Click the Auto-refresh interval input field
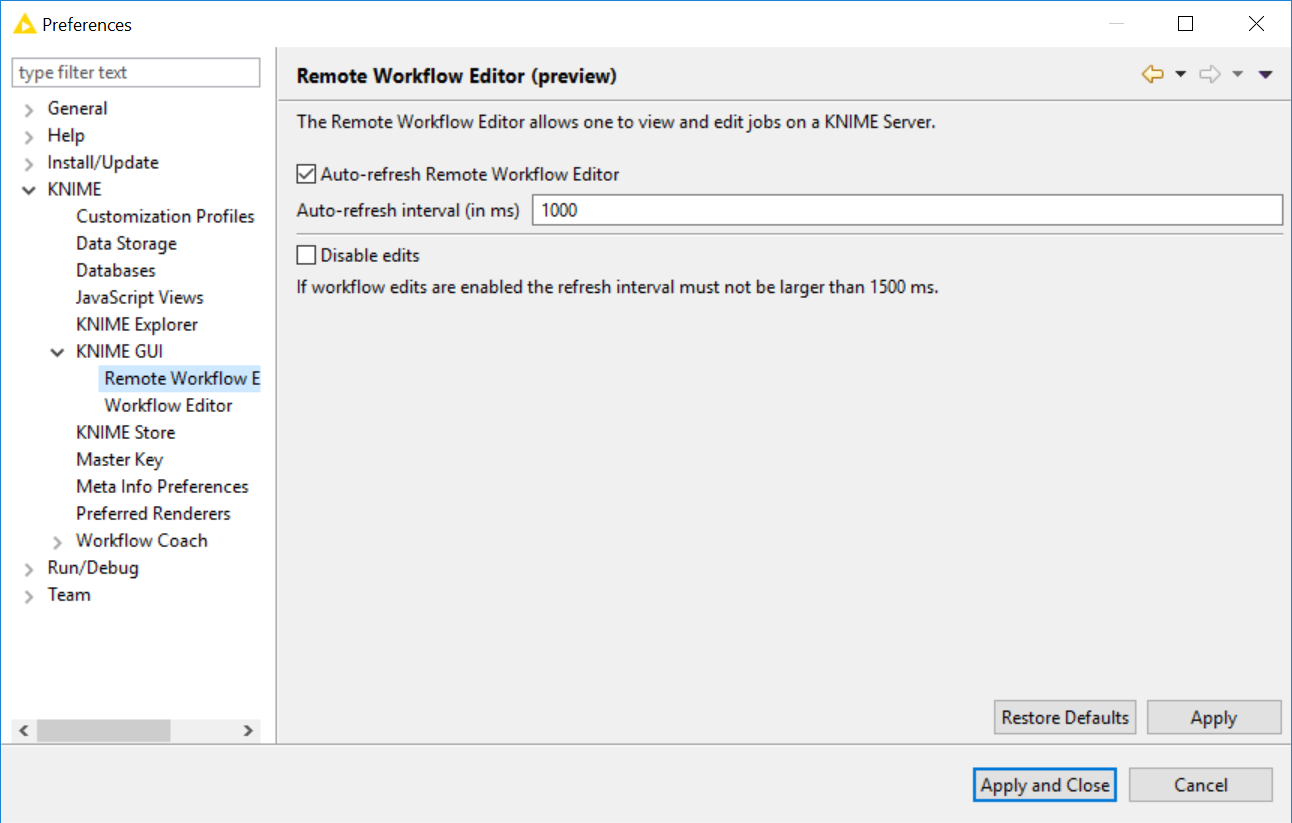 tap(907, 210)
